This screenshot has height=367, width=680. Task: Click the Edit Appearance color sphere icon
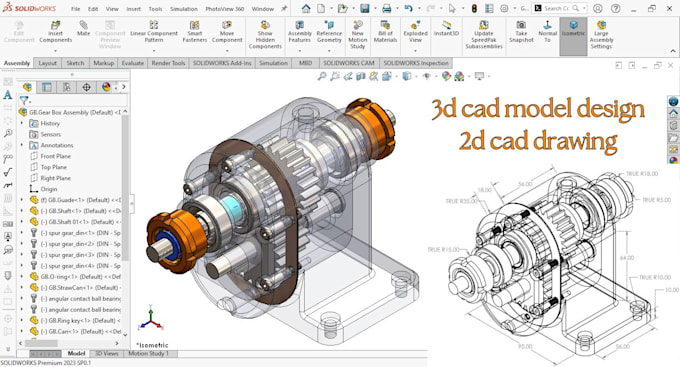(446, 76)
